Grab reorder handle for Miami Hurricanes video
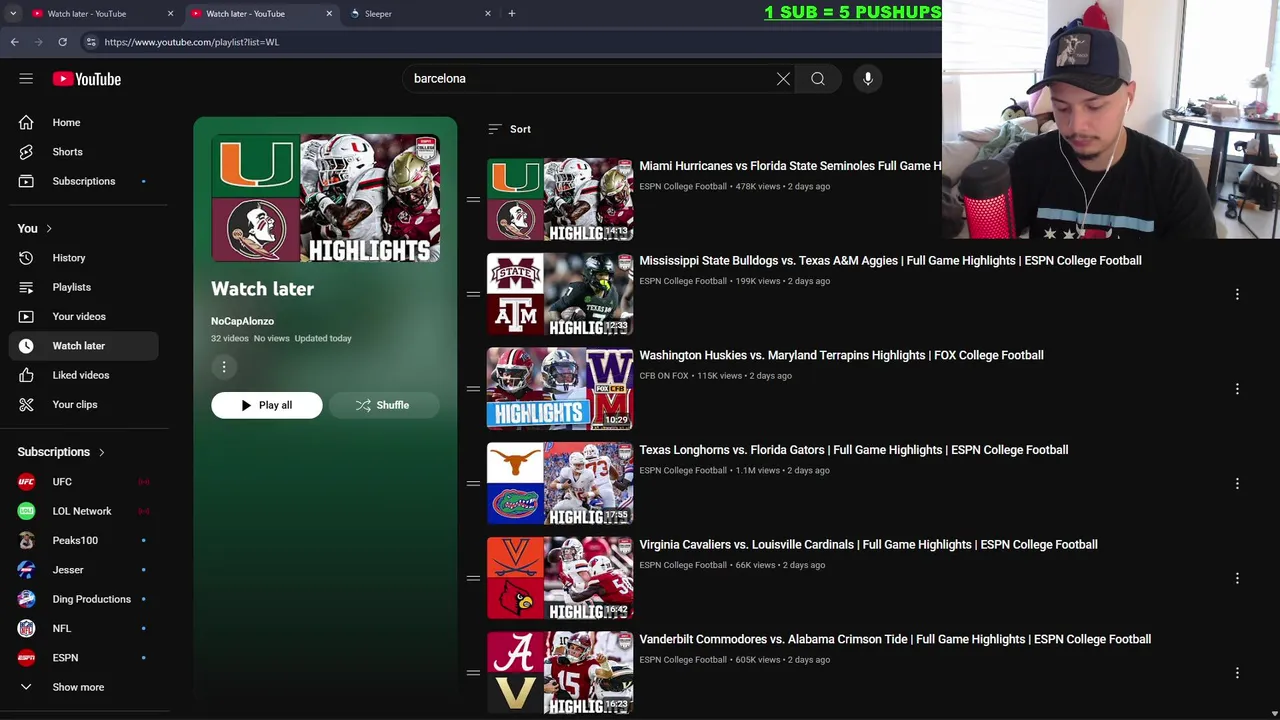The image size is (1280, 720). pos(473,199)
